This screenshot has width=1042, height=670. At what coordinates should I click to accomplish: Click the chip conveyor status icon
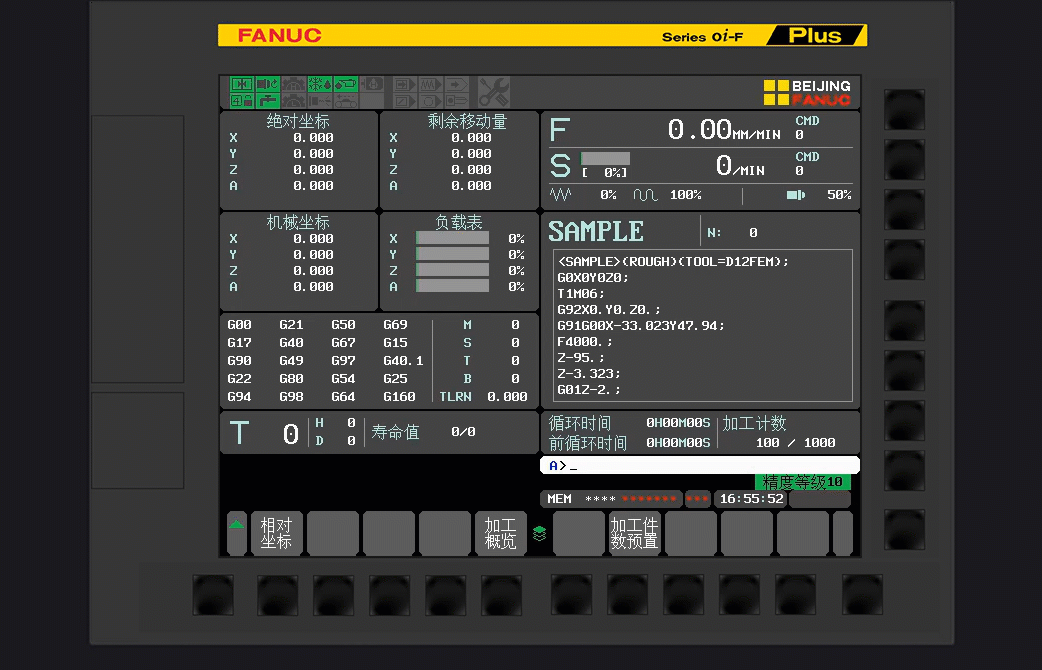point(346,101)
